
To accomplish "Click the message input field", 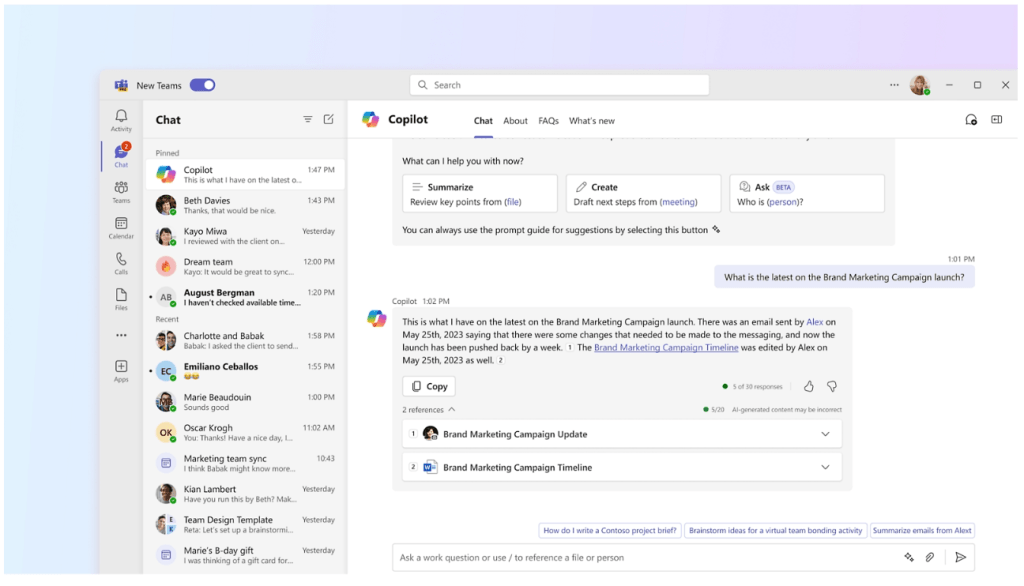I will [x=640, y=557].
